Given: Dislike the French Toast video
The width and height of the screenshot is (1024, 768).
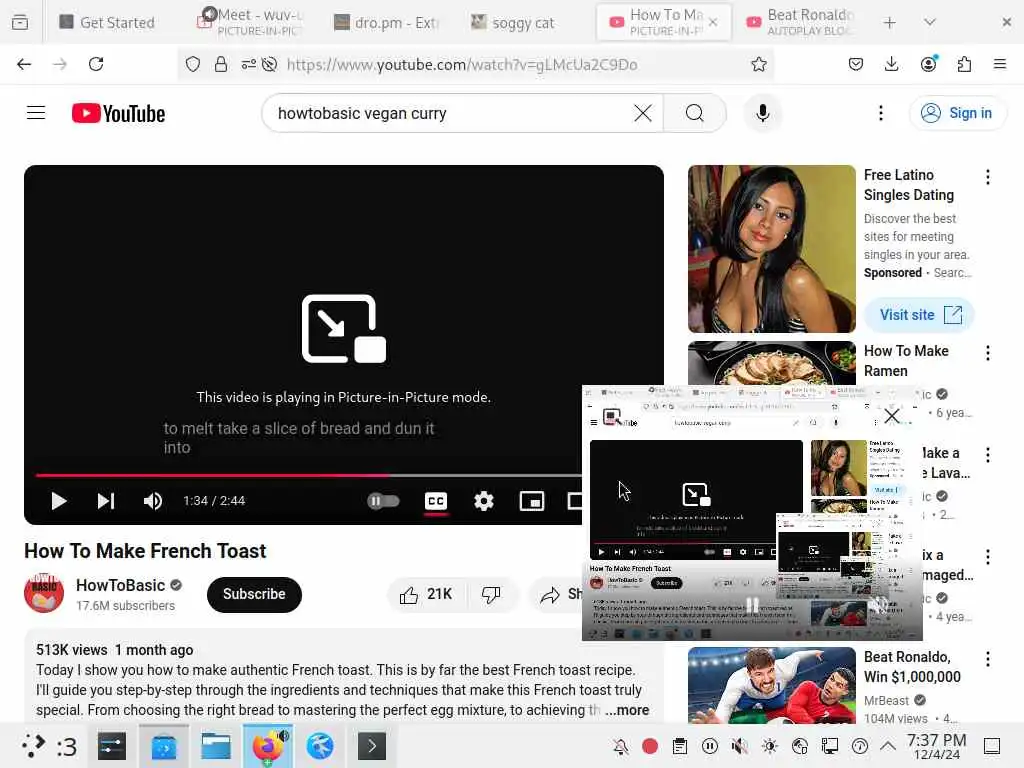Looking at the screenshot, I should 491,594.
